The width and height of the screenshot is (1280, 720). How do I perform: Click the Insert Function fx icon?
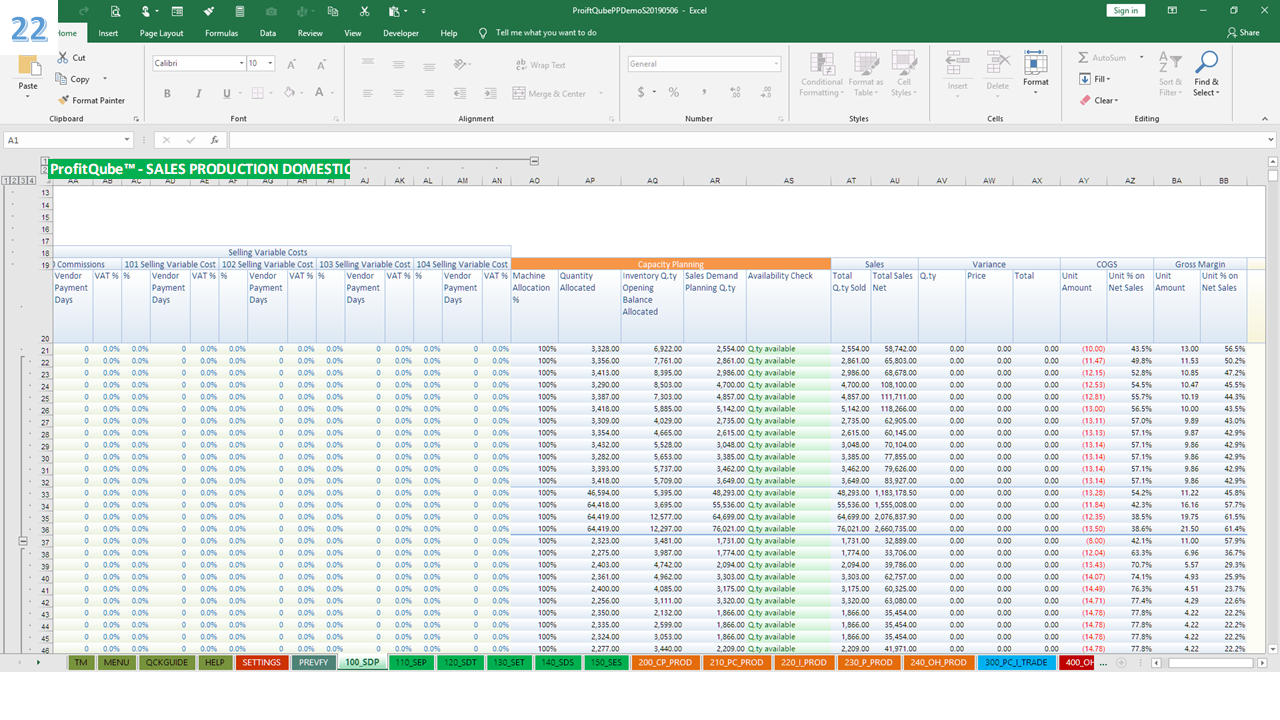pos(214,140)
